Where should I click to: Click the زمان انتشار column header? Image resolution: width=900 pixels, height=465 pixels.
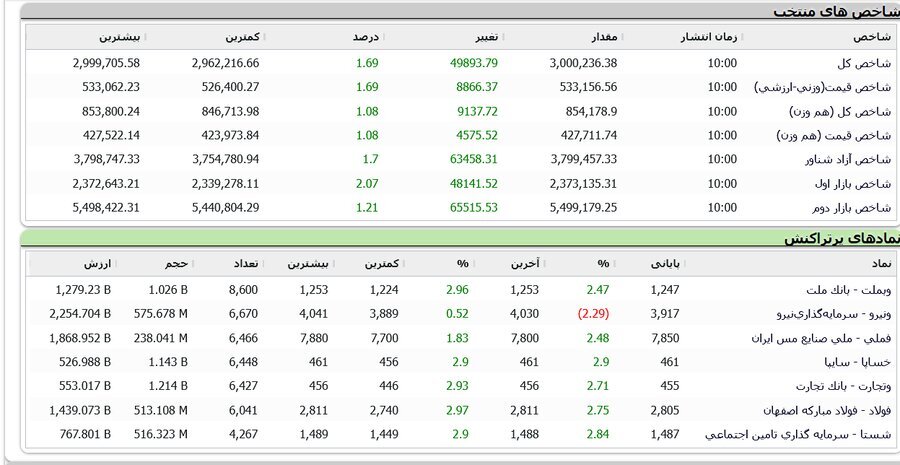(x=709, y=36)
